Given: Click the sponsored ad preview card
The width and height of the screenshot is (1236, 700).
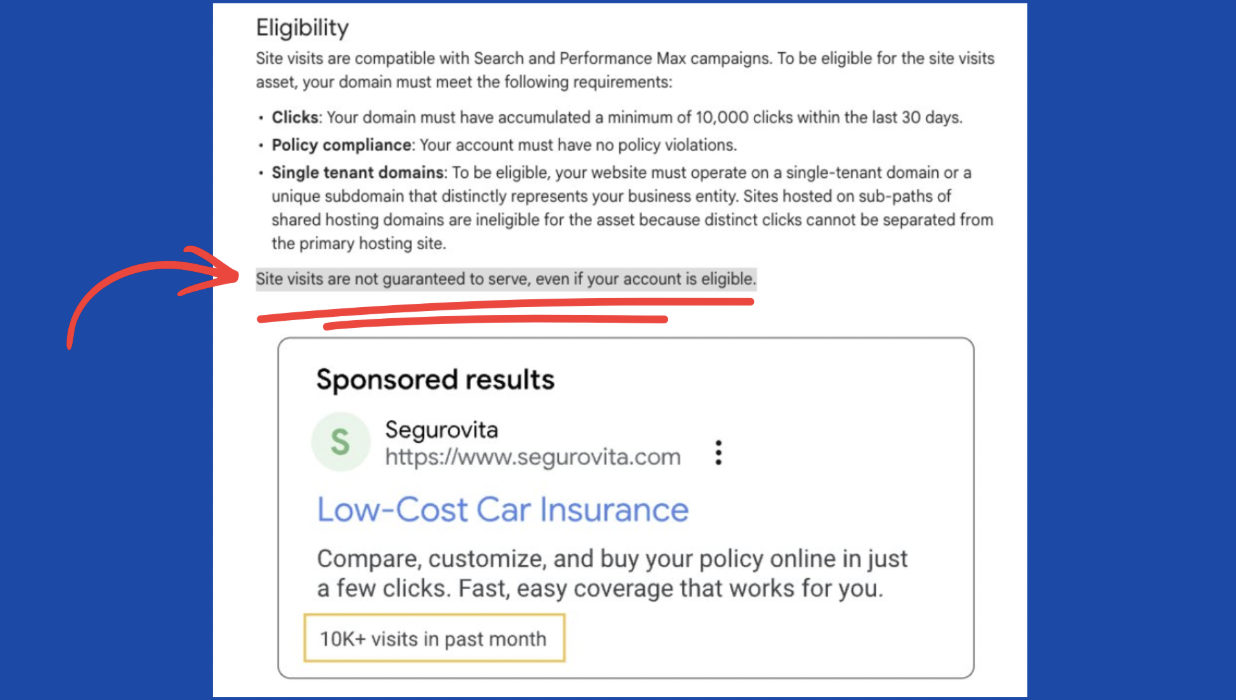Looking at the screenshot, I should coord(626,508).
